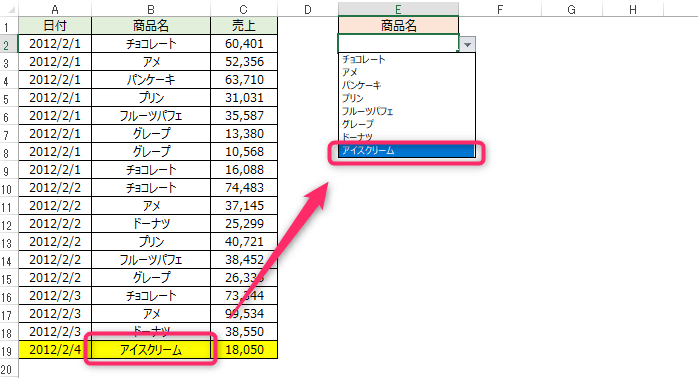Select column A header
698x378 pixels.
(x=55, y=9)
